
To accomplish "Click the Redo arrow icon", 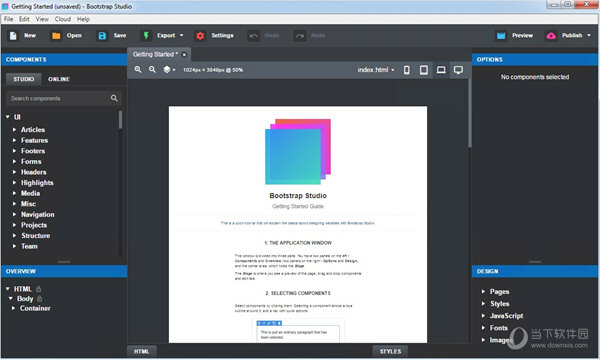I will [300, 36].
